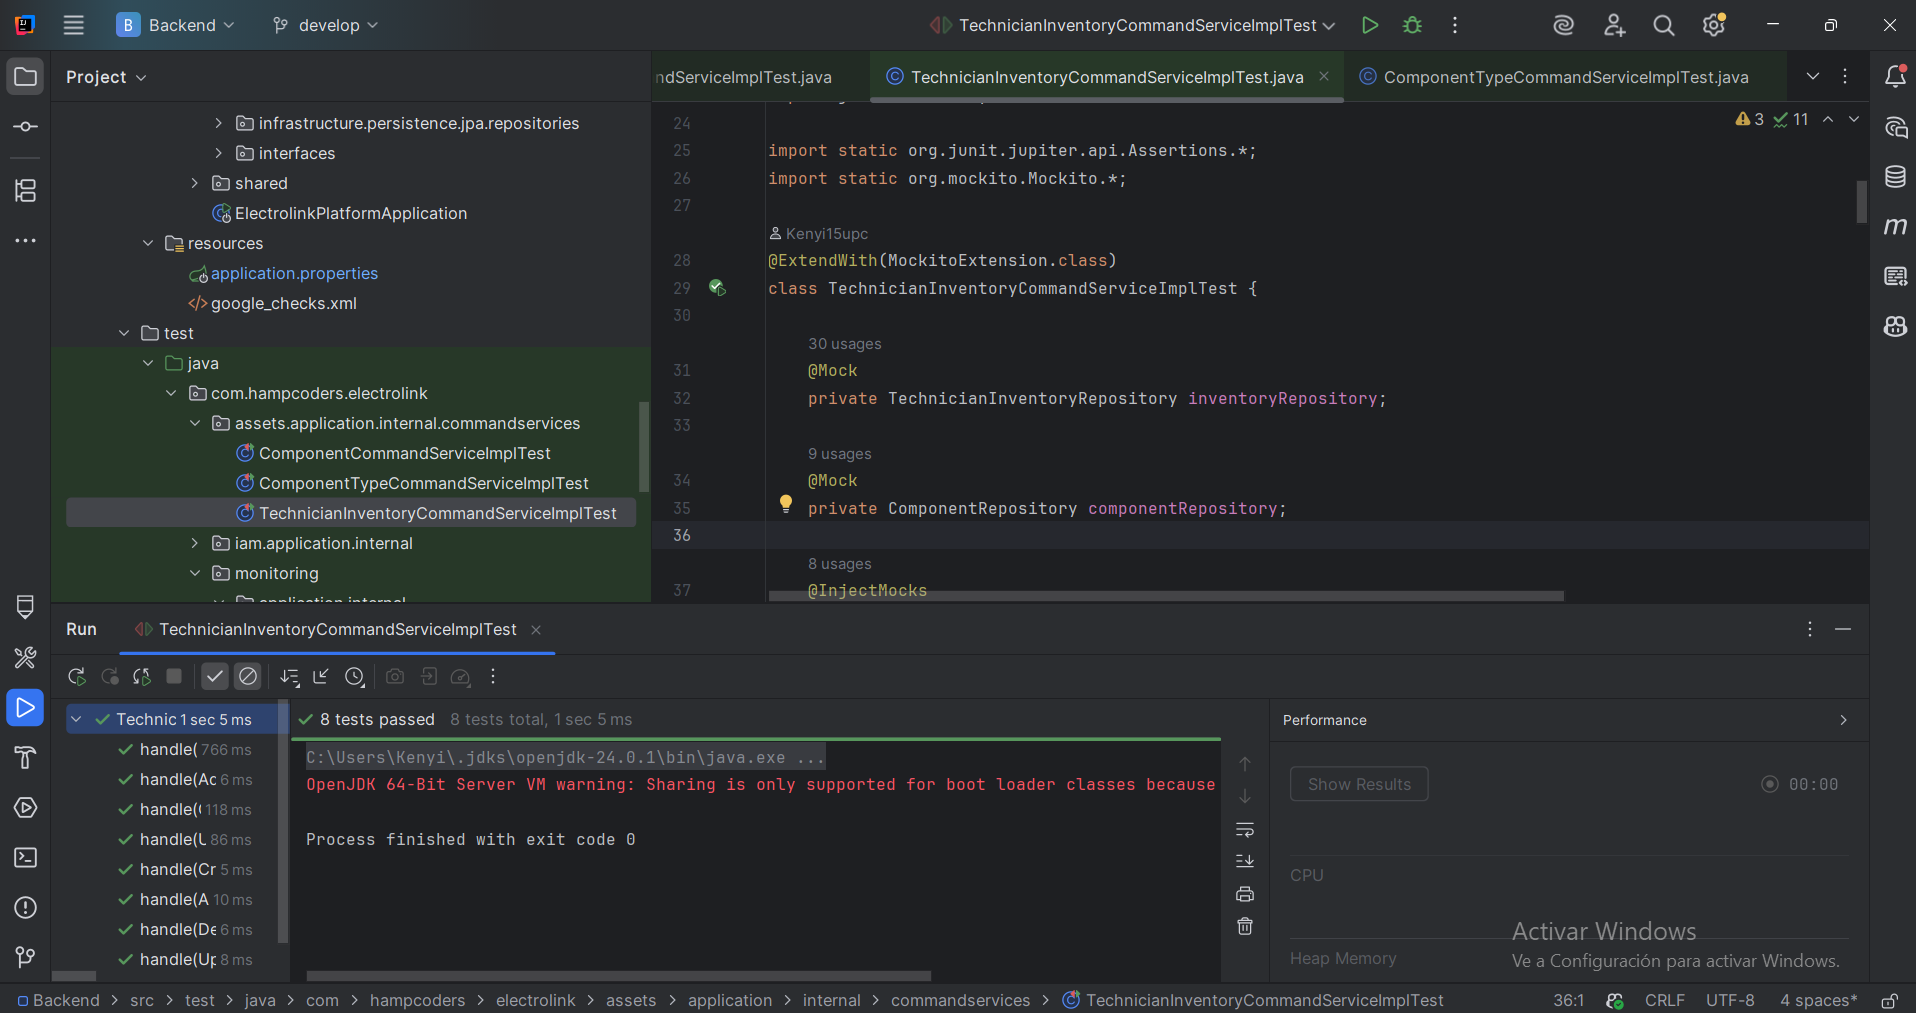
Task: Open the Maven tool window
Action: click(x=1895, y=227)
